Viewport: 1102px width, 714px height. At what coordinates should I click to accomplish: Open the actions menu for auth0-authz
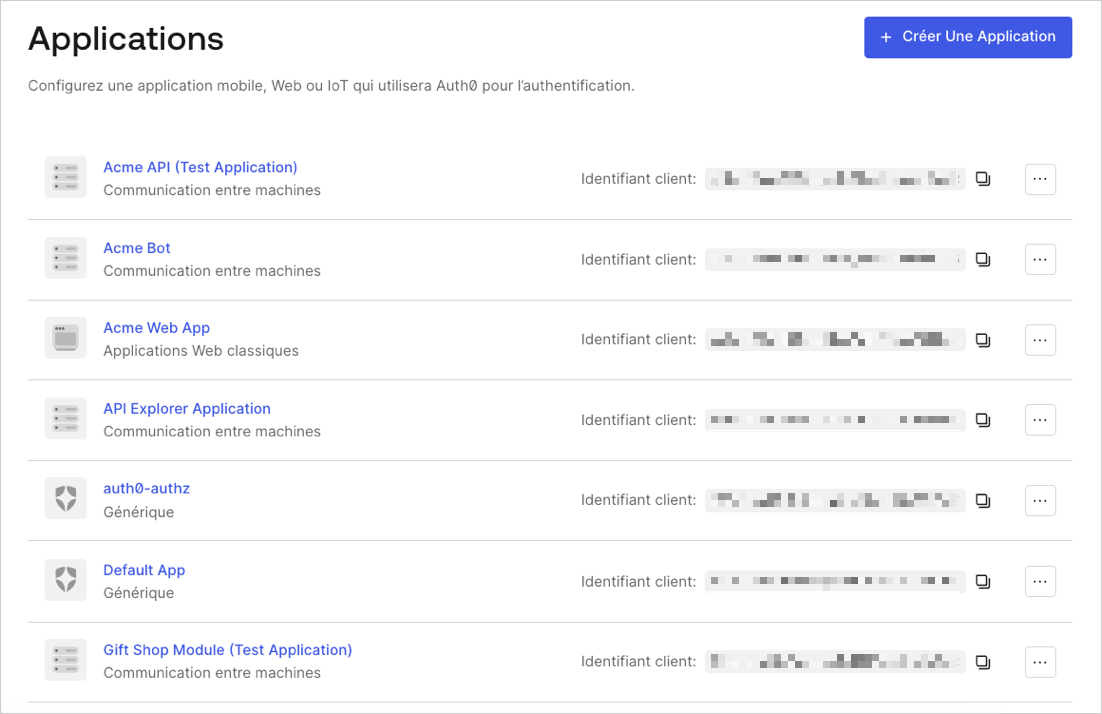coord(1040,500)
